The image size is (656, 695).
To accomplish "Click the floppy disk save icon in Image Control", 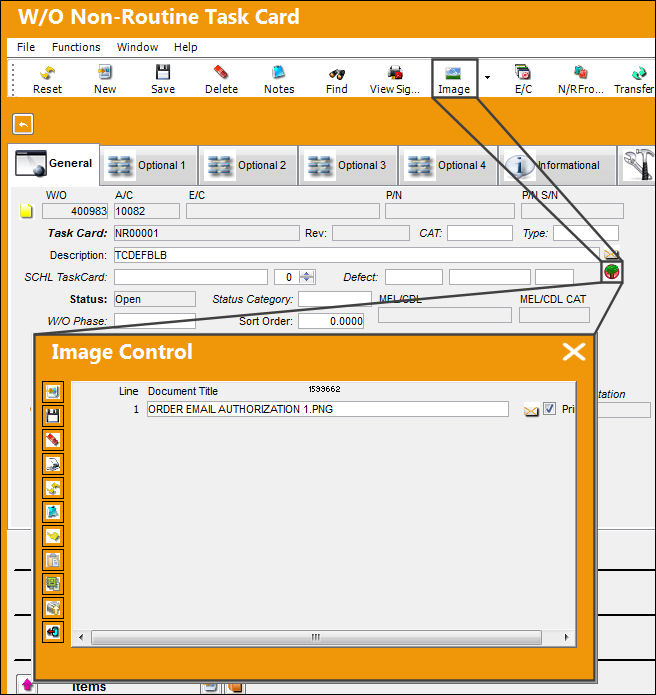I will coord(53,416).
